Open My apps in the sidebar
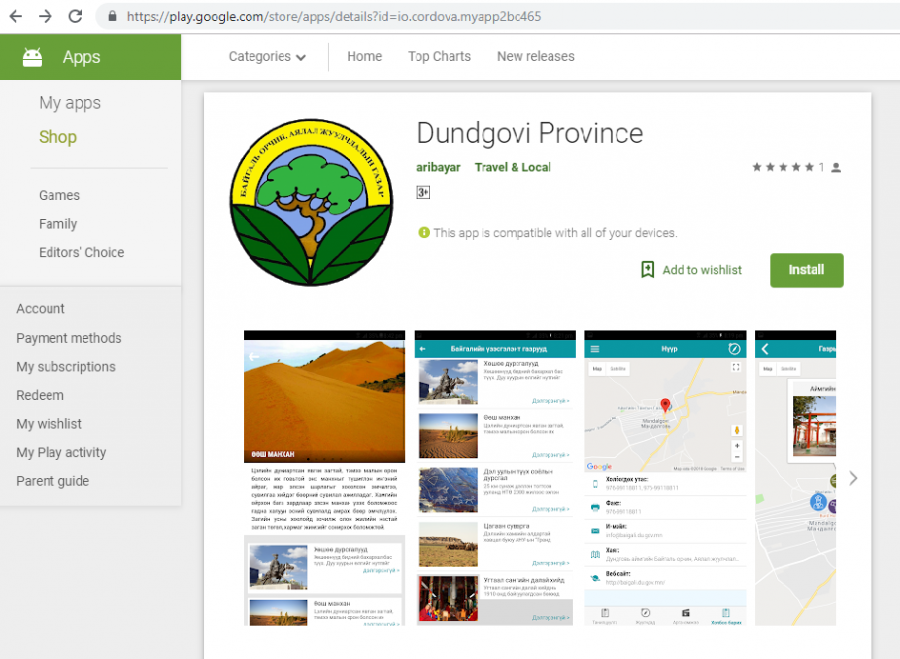The height and width of the screenshot is (659, 900). (70, 103)
